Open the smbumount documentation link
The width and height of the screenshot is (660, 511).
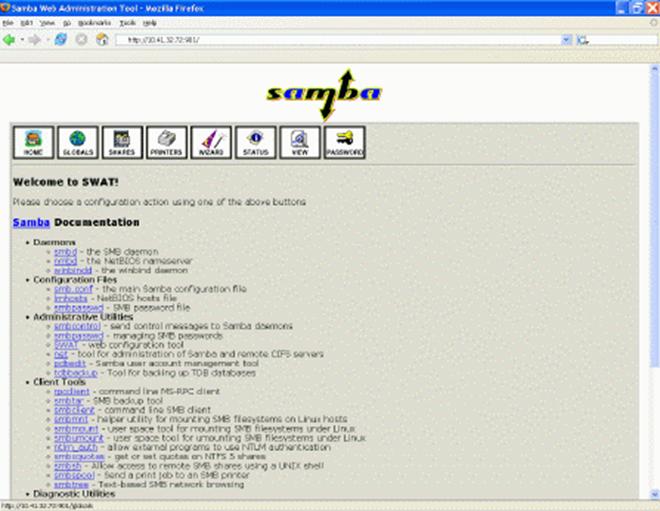coord(79,438)
